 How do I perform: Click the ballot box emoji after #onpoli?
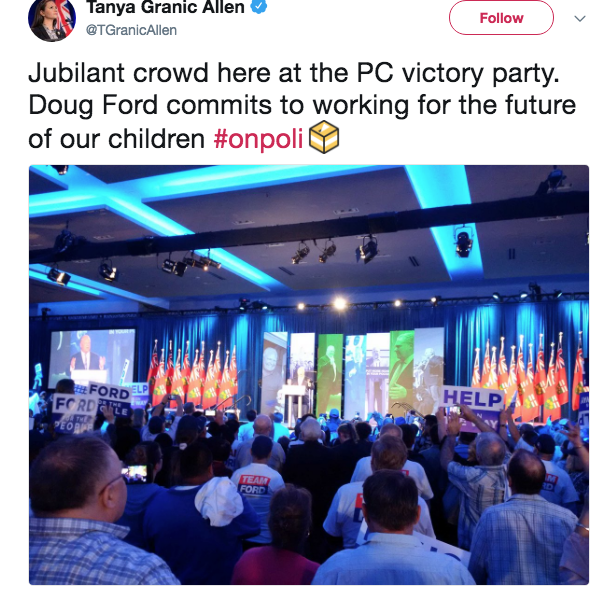point(324,137)
